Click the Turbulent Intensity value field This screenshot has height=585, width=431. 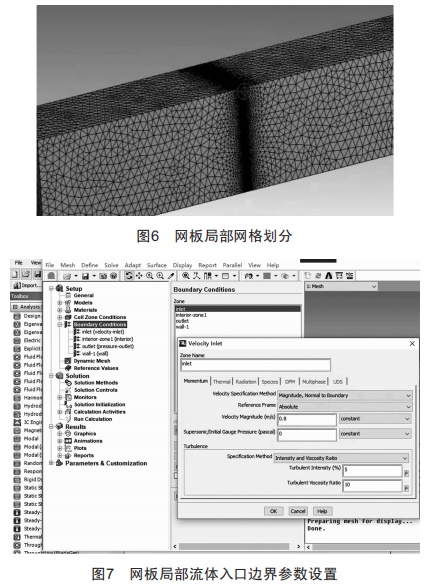click(x=372, y=470)
